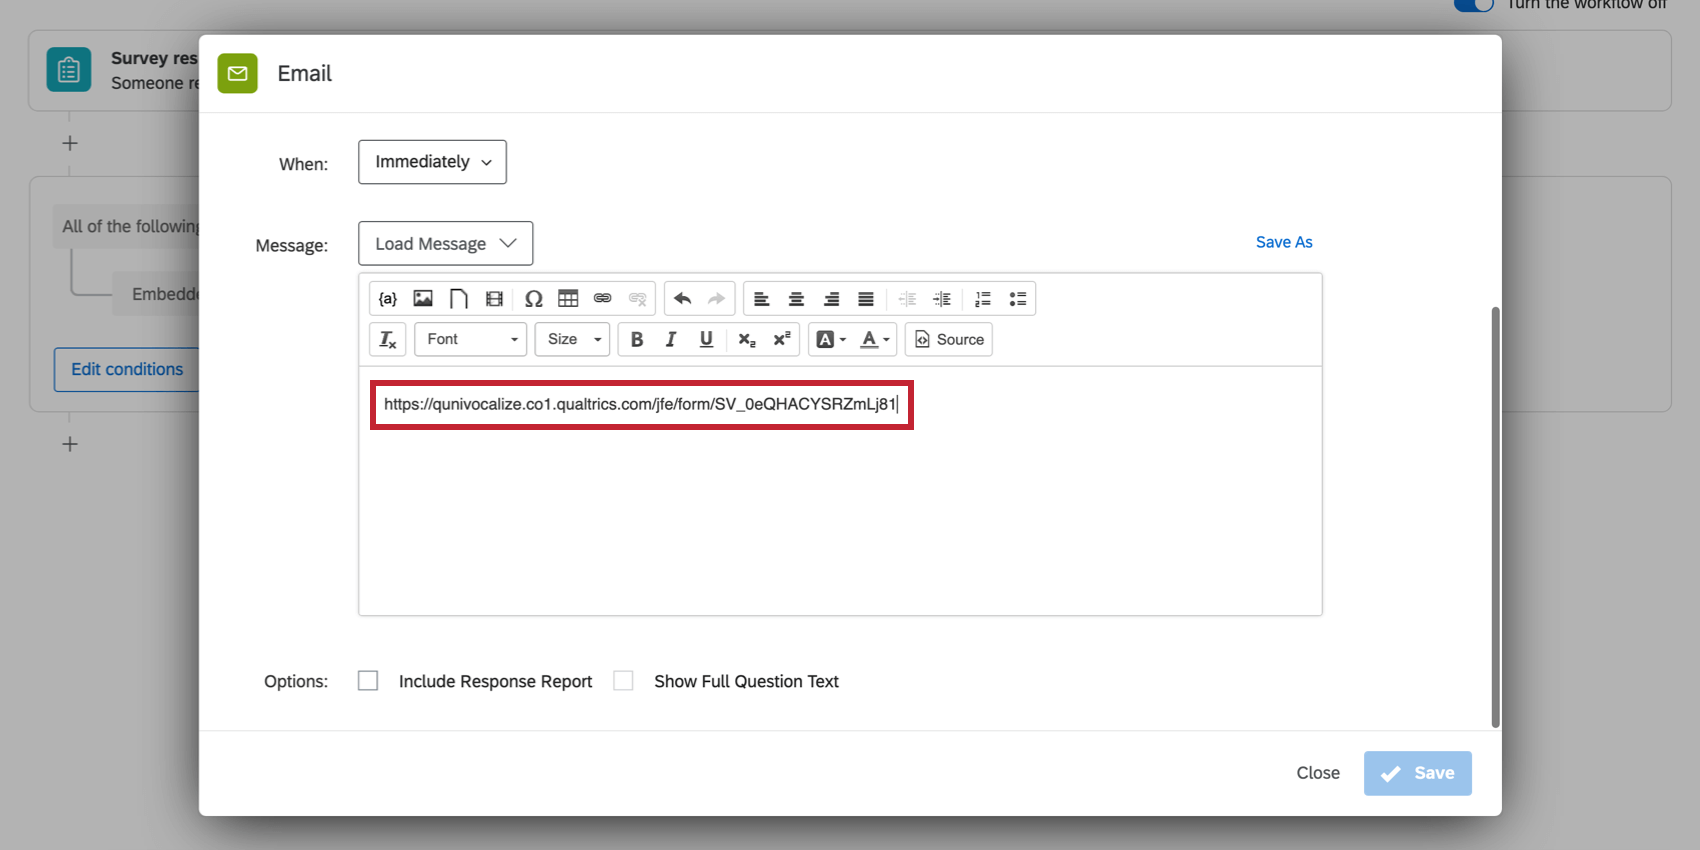Click the plus button below the conditions block
This screenshot has height=850, width=1700.
[x=70, y=444]
